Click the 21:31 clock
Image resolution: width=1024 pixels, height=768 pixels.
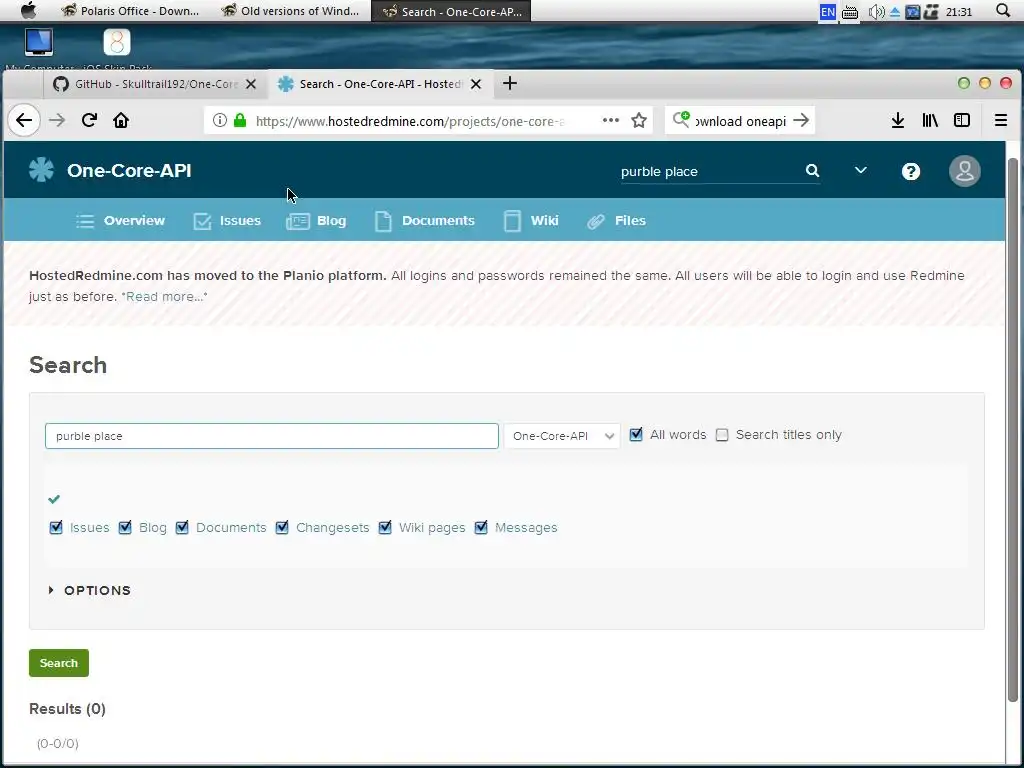[x=959, y=11]
